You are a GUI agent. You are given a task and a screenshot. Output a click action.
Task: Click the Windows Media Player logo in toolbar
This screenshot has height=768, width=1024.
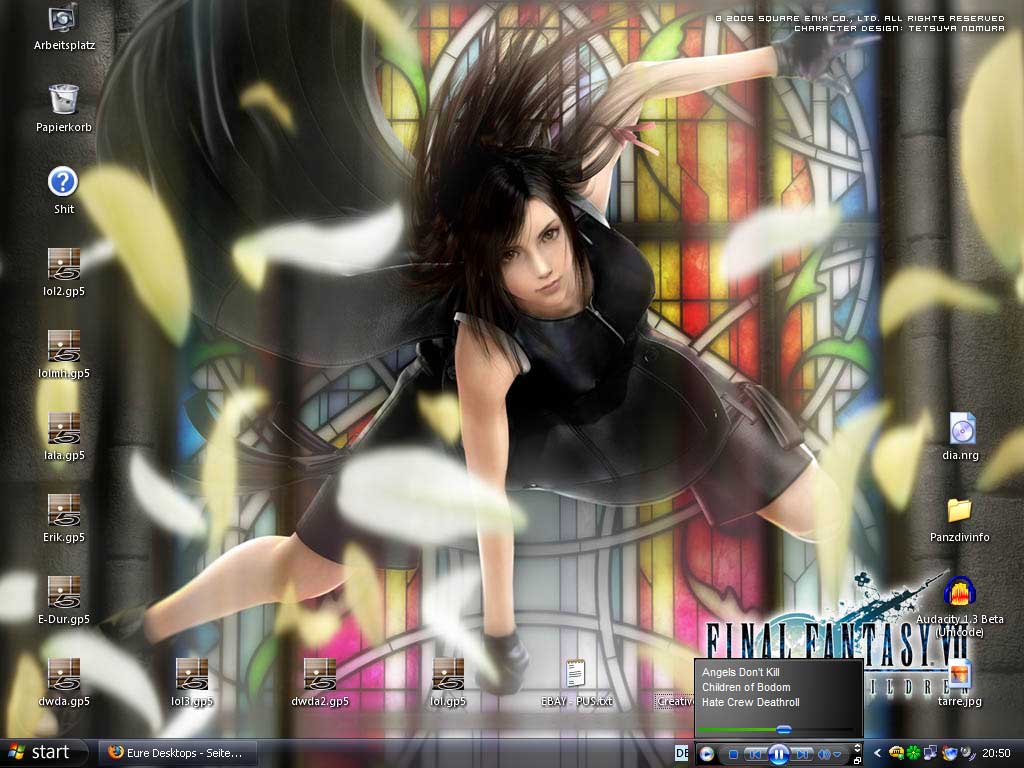coord(707,754)
